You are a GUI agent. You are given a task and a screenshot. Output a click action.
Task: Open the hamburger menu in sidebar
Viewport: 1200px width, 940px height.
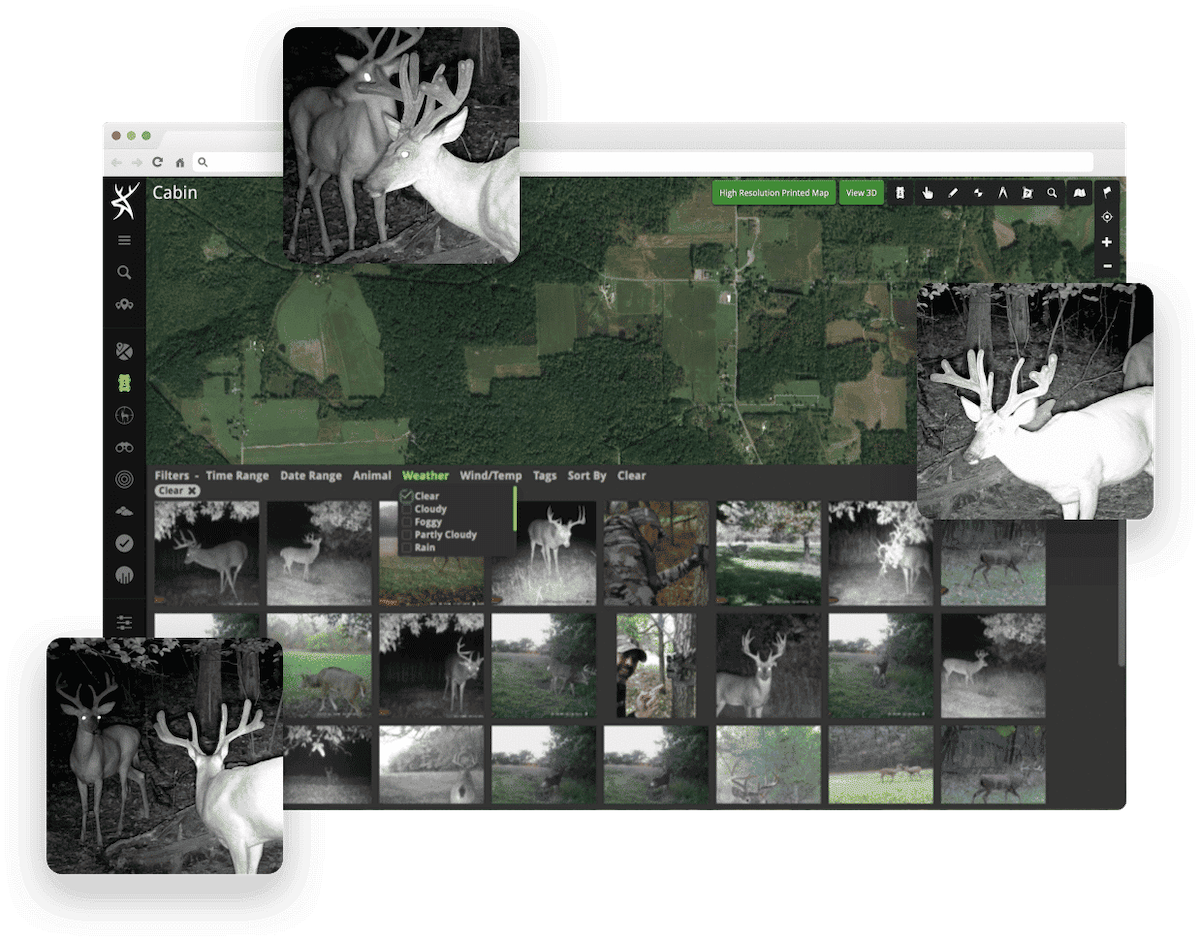[x=125, y=240]
